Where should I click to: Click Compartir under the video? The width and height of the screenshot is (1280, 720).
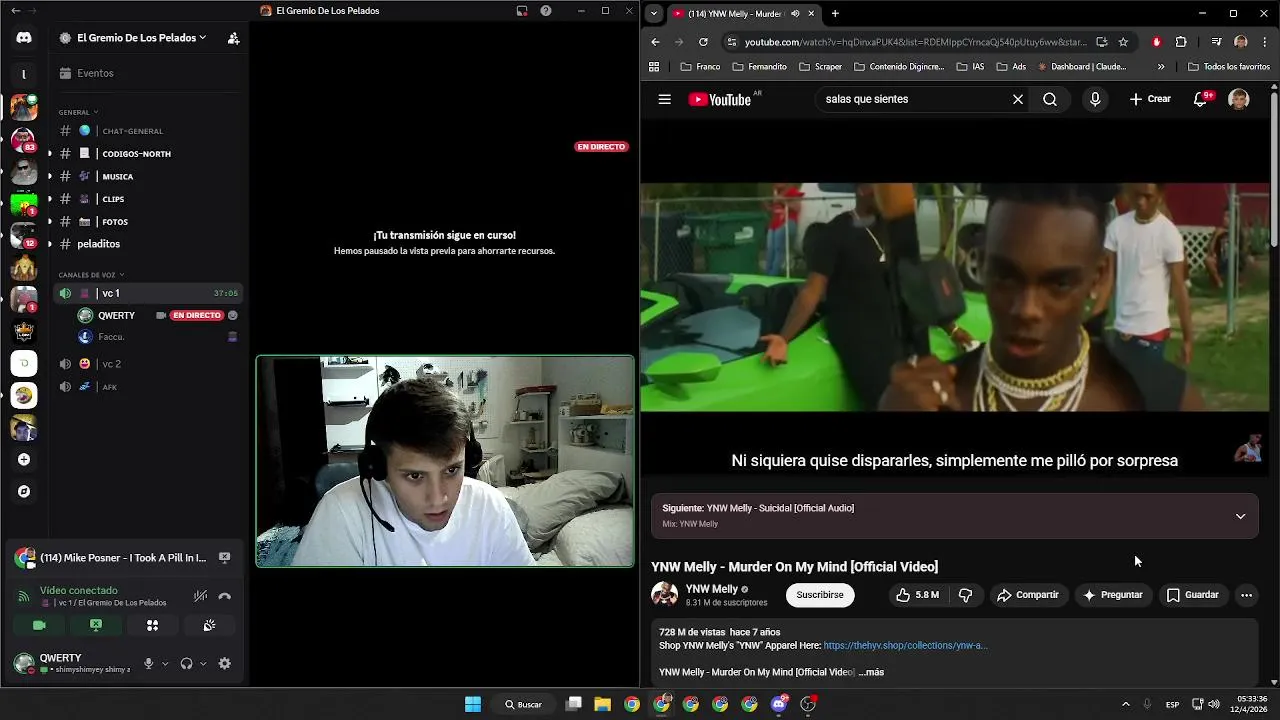1028,595
